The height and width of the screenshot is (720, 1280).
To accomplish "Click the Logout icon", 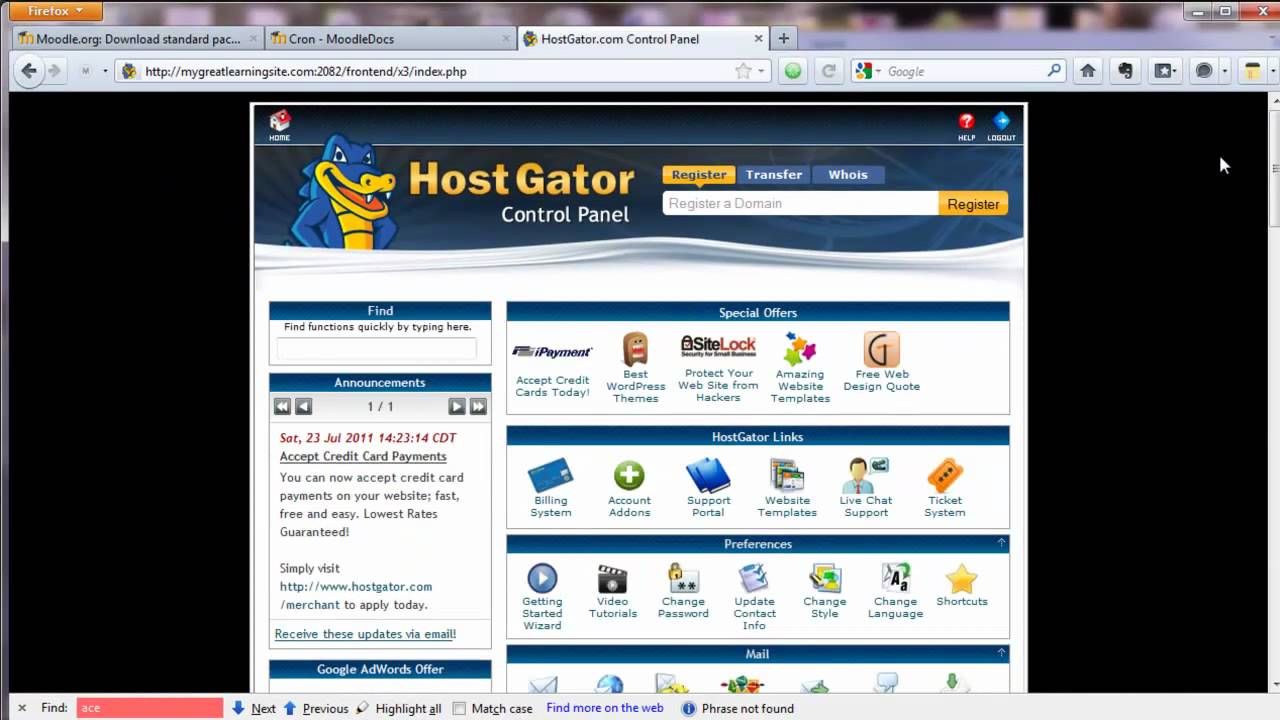I will (x=1001, y=126).
